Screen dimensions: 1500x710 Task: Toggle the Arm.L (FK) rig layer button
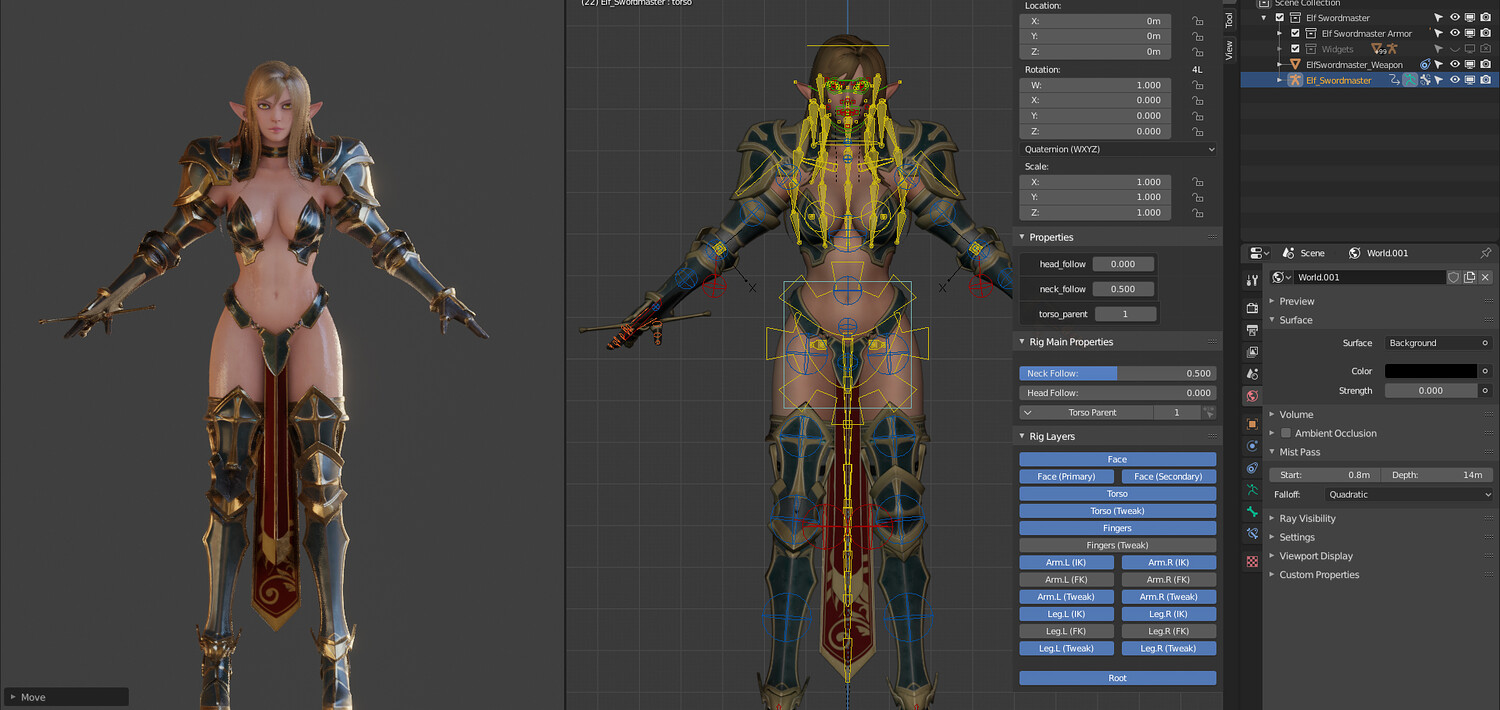coord(1066,579)
